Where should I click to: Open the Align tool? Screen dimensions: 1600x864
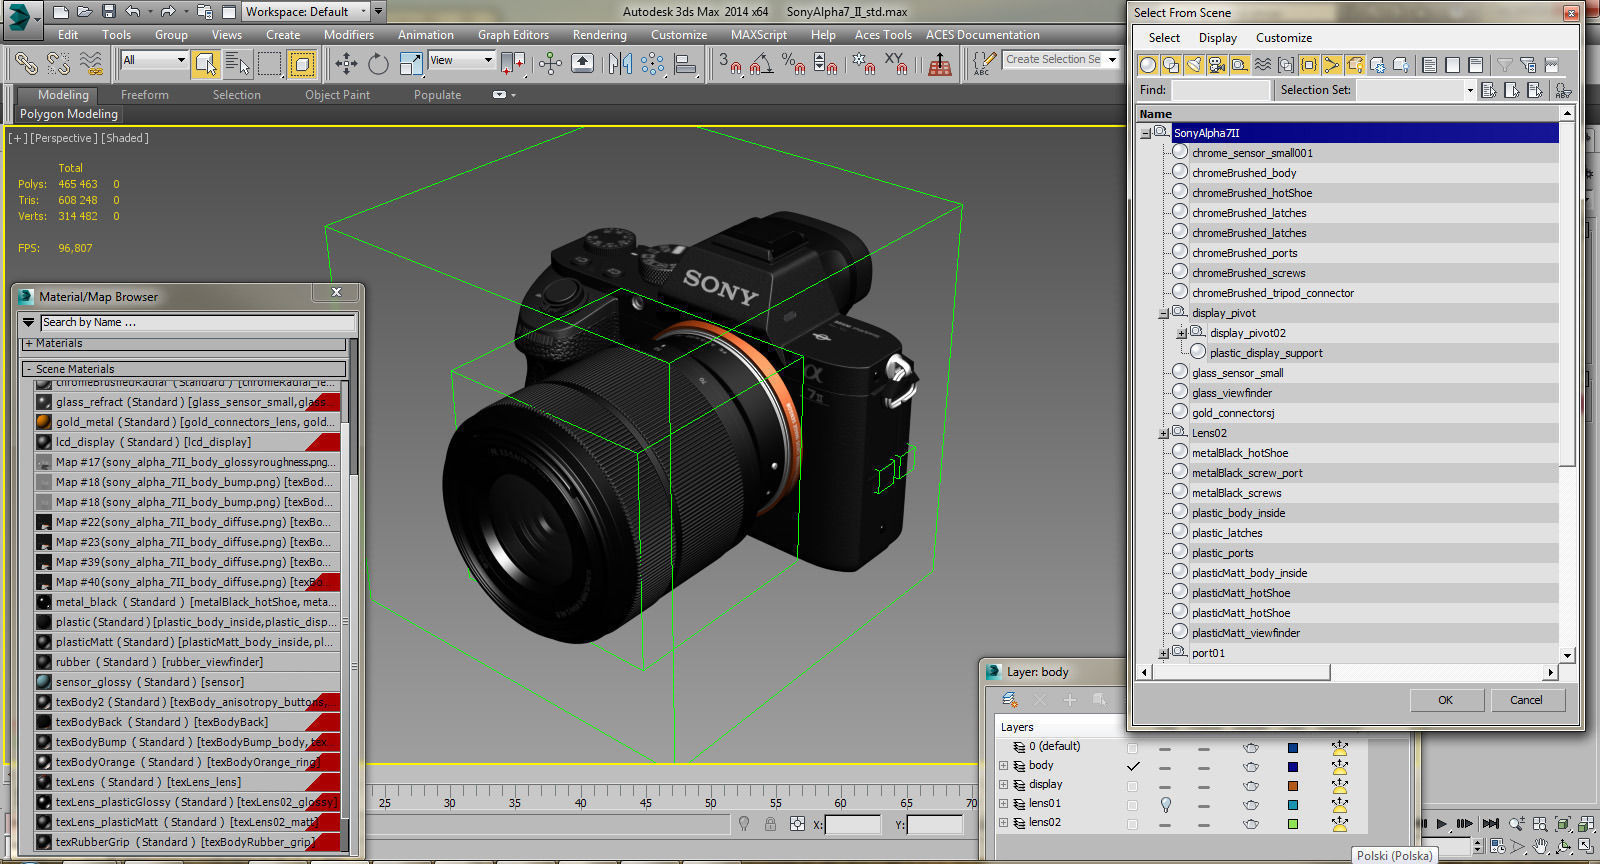click(686, 64)
